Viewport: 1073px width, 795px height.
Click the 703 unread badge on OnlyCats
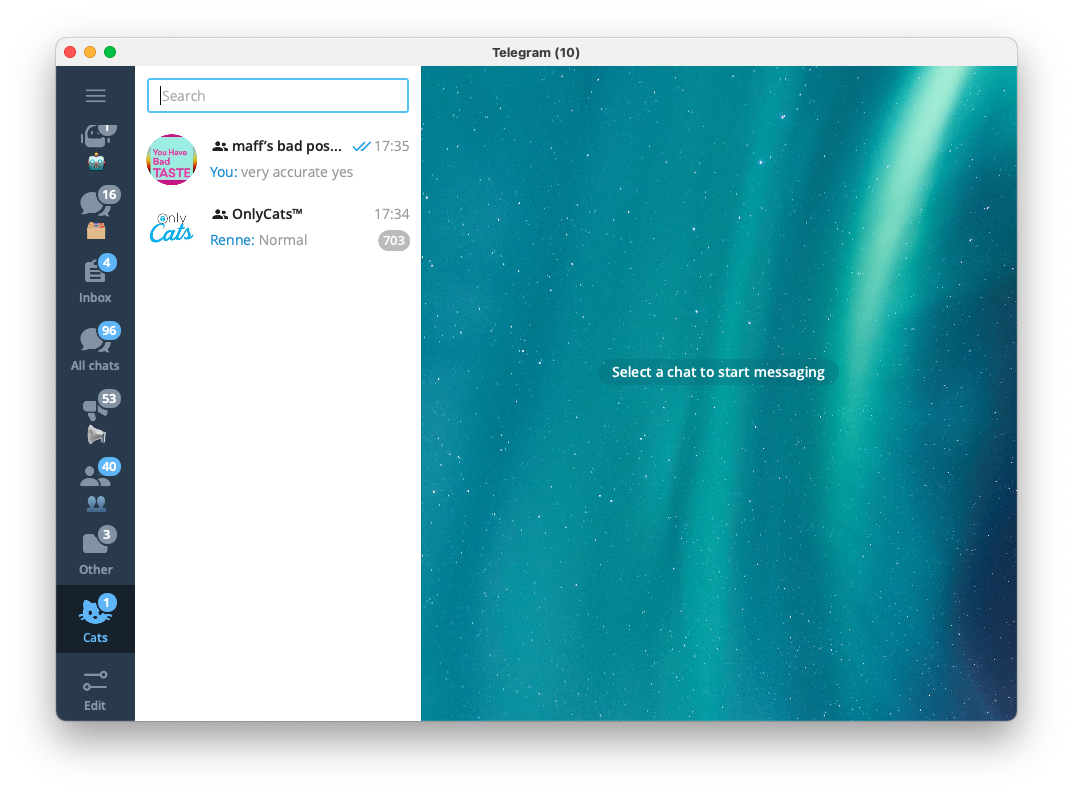tap(393, 240)
